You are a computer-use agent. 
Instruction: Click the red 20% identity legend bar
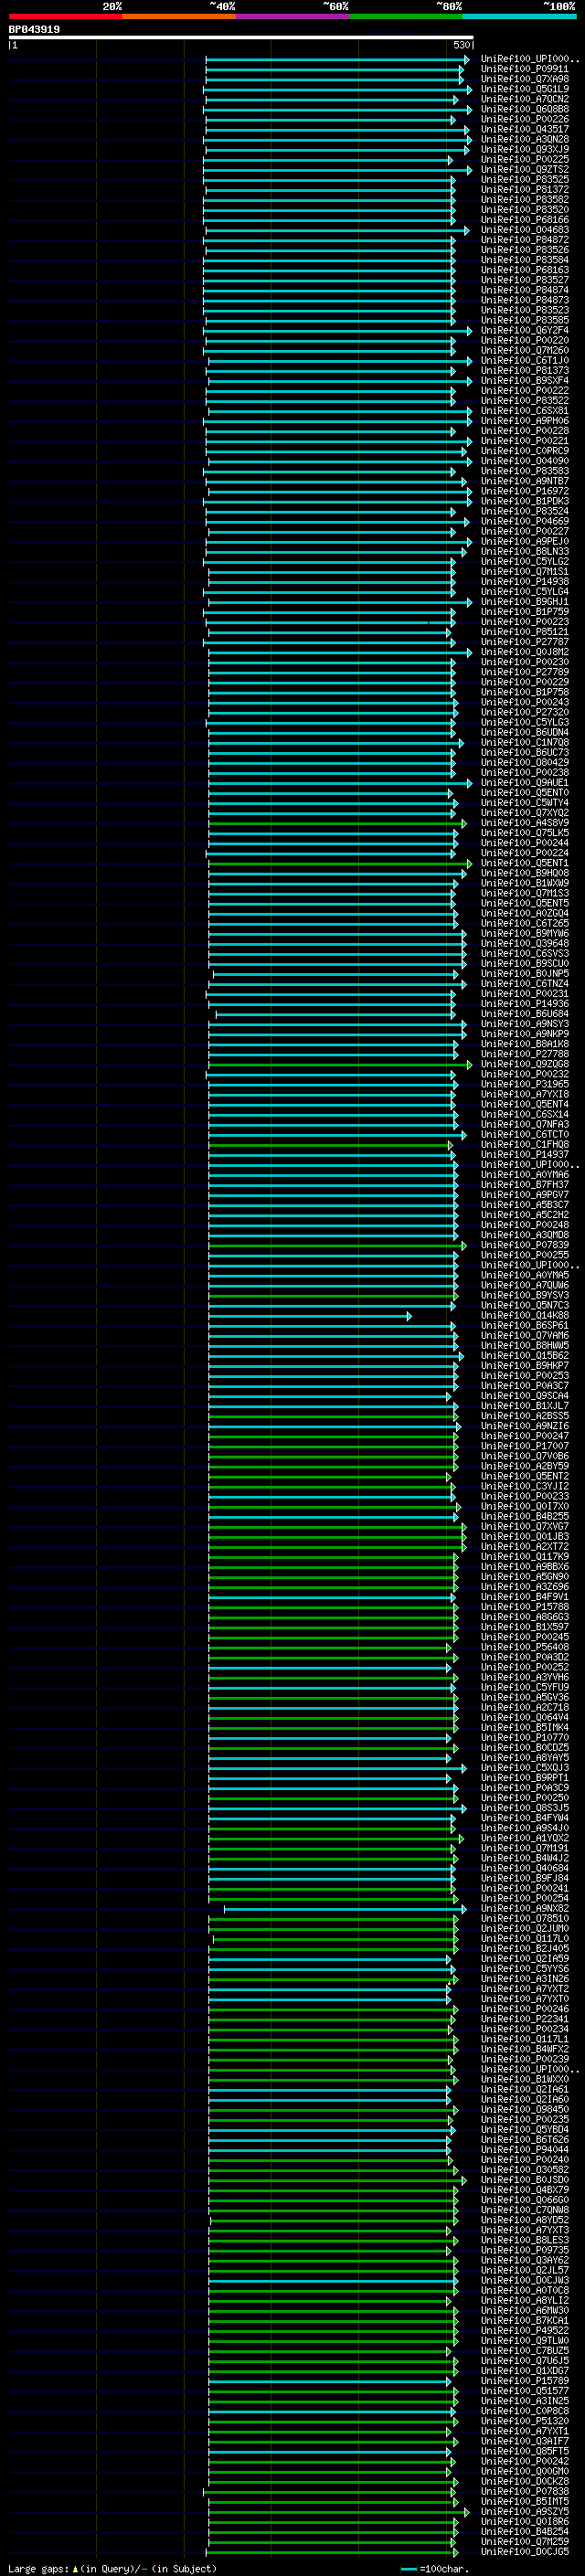(x=65, y=16)
